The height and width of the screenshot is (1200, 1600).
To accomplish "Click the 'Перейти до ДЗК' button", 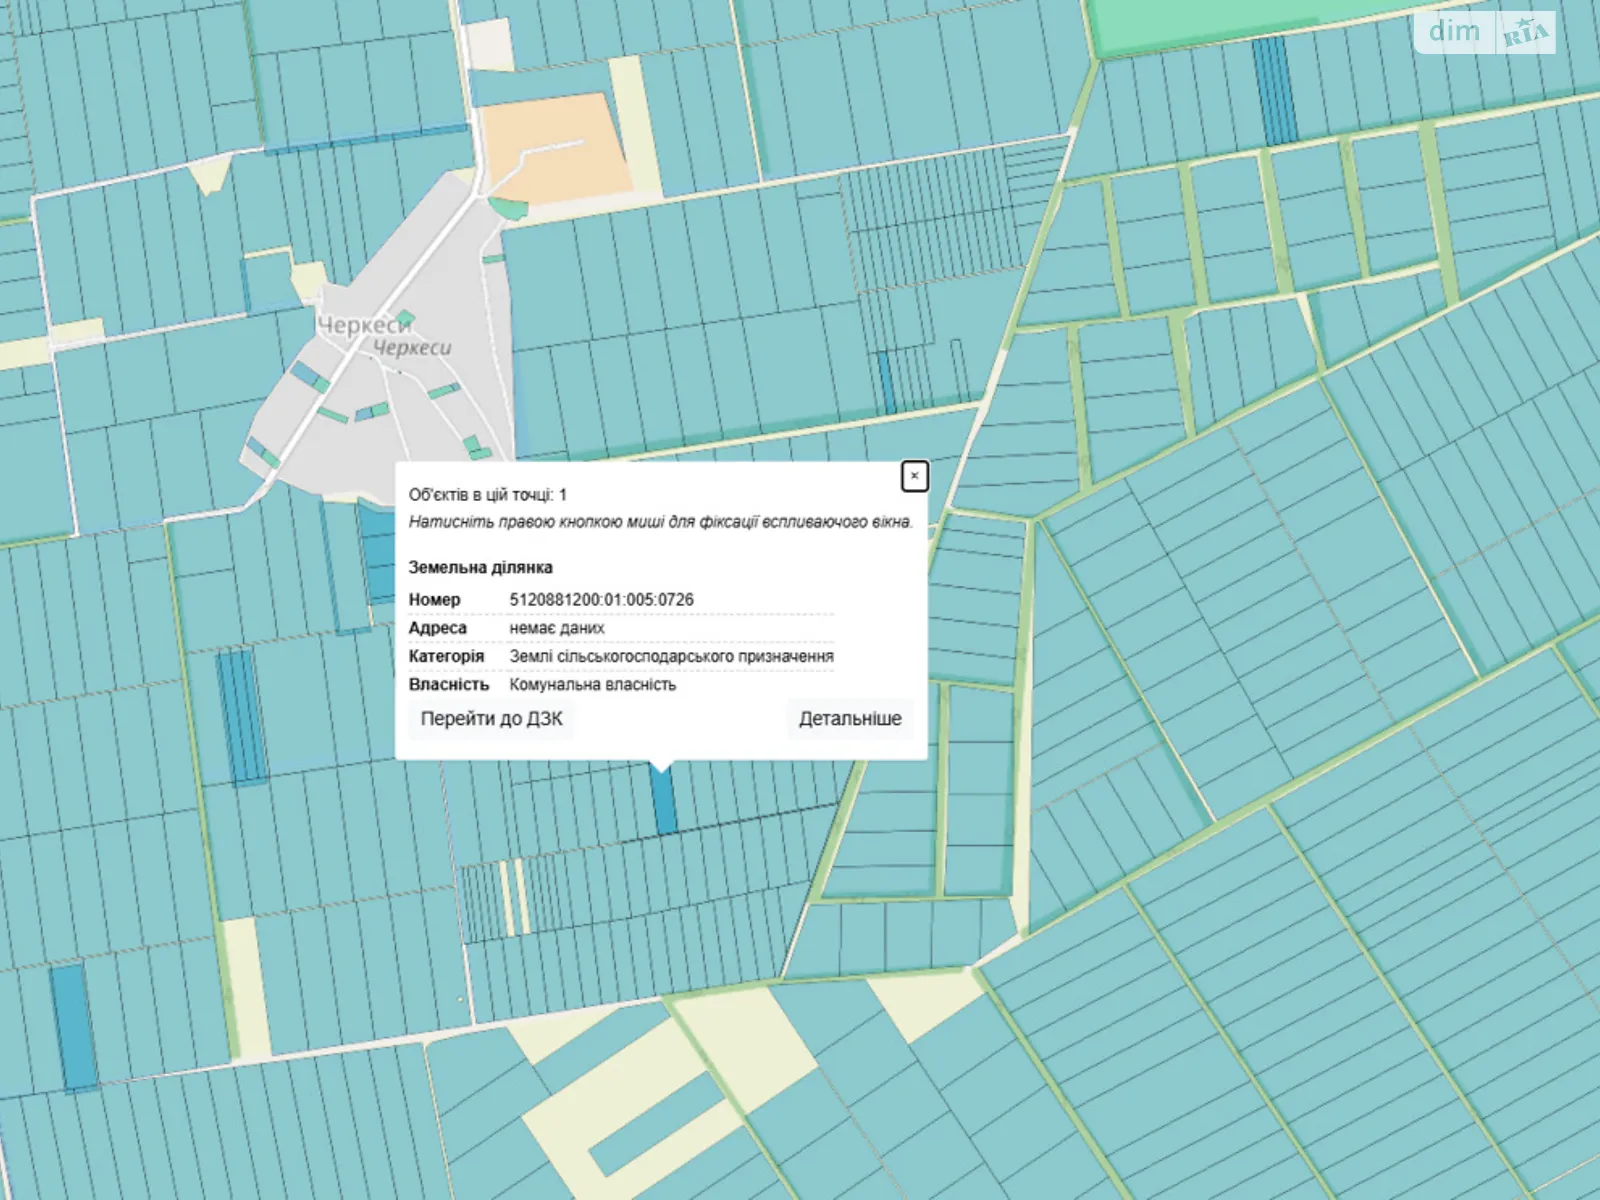I will (491, 719).
